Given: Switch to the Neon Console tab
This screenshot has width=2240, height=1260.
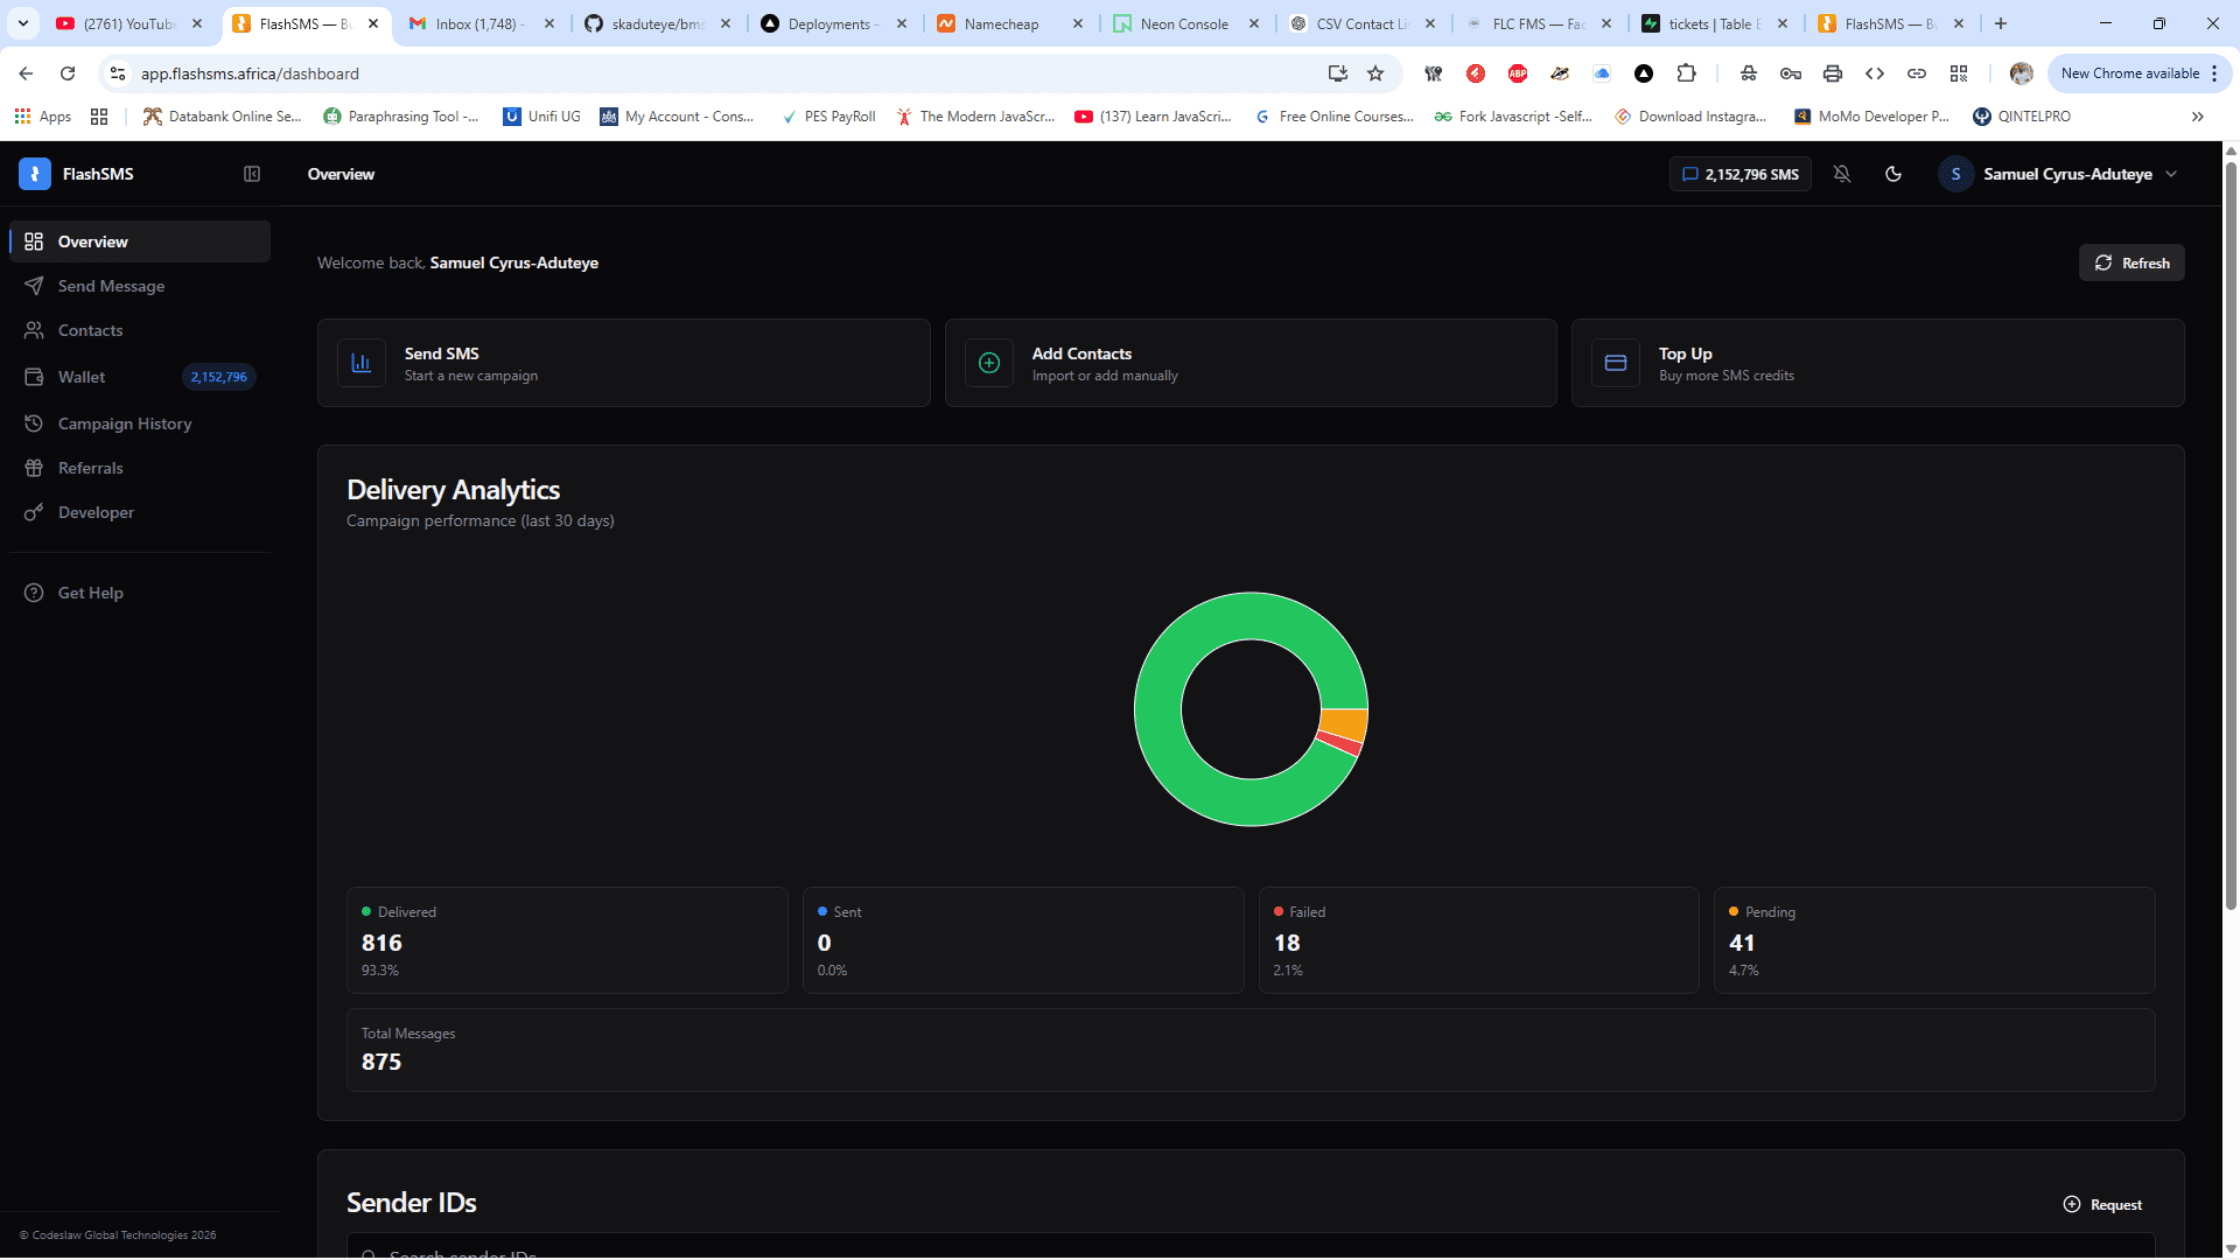Looking at the screenshot, I should [x=1183, y=24].
